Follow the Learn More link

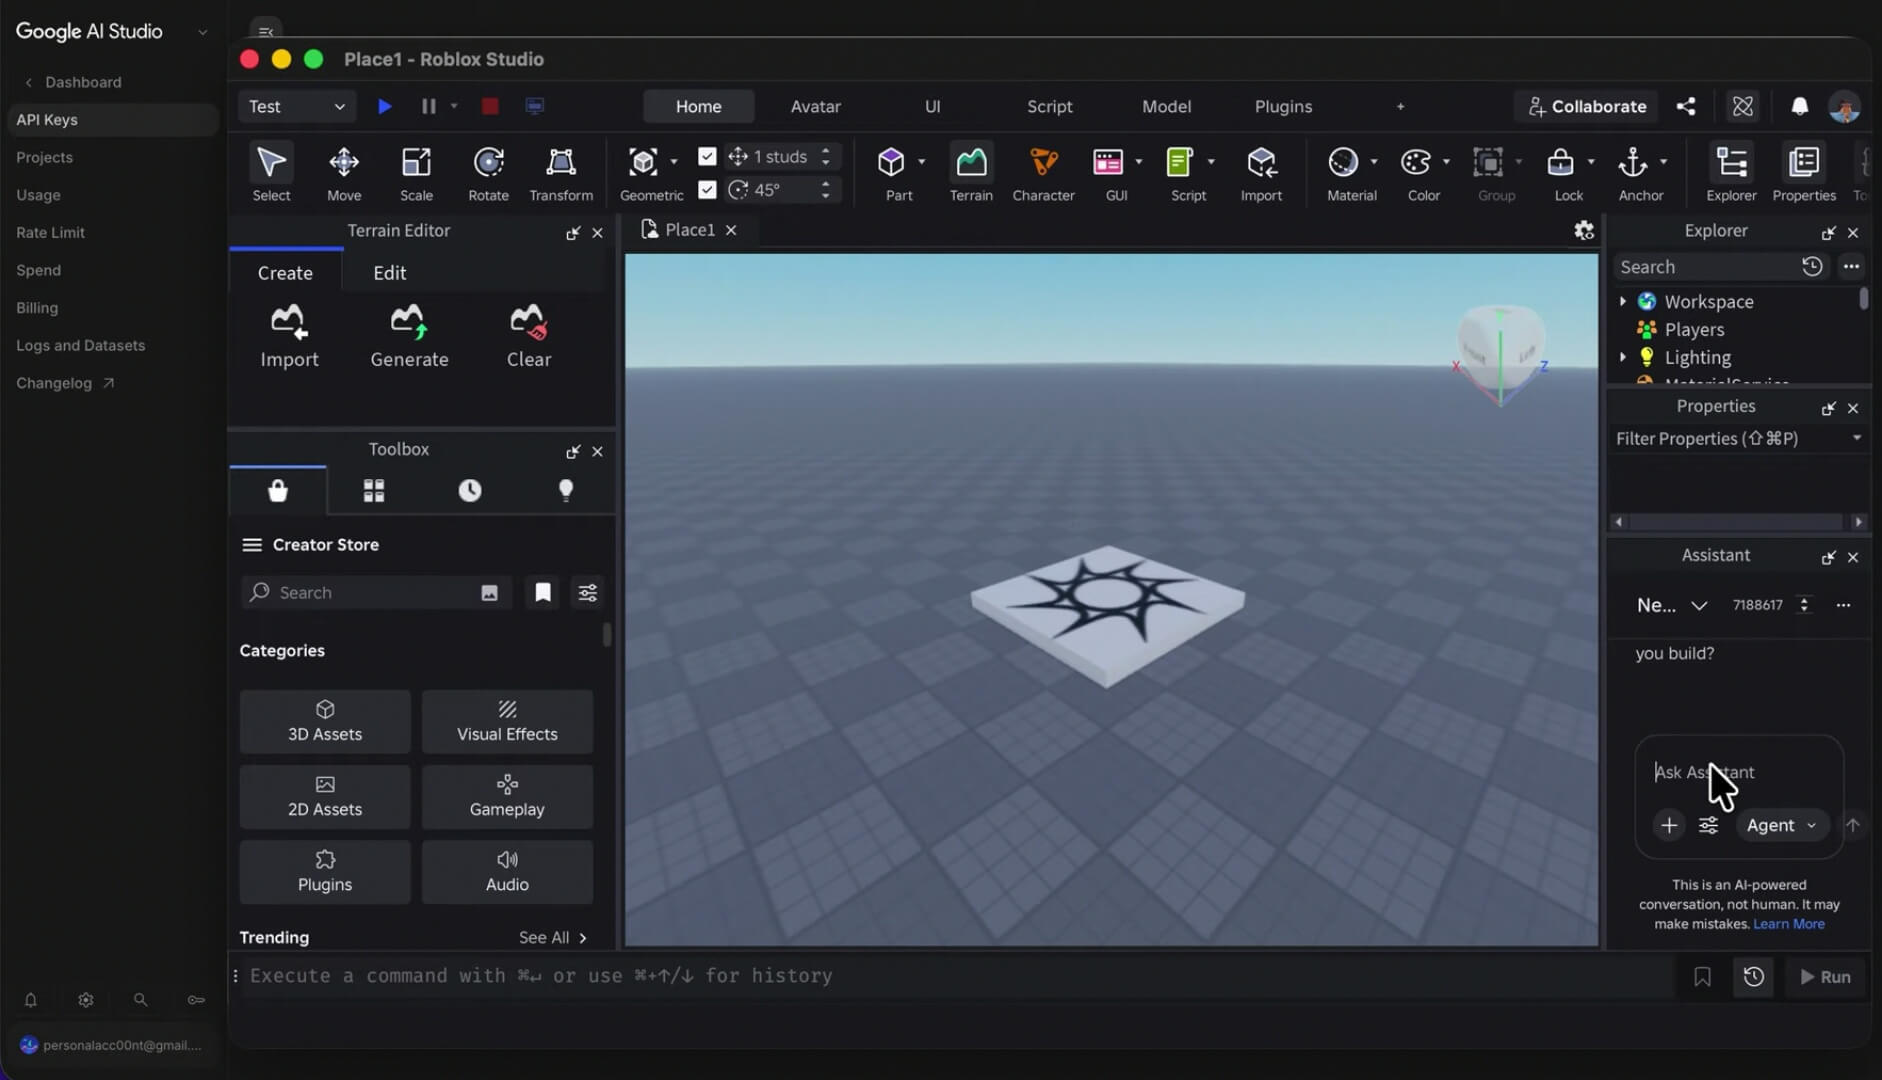pos(1788,924)
